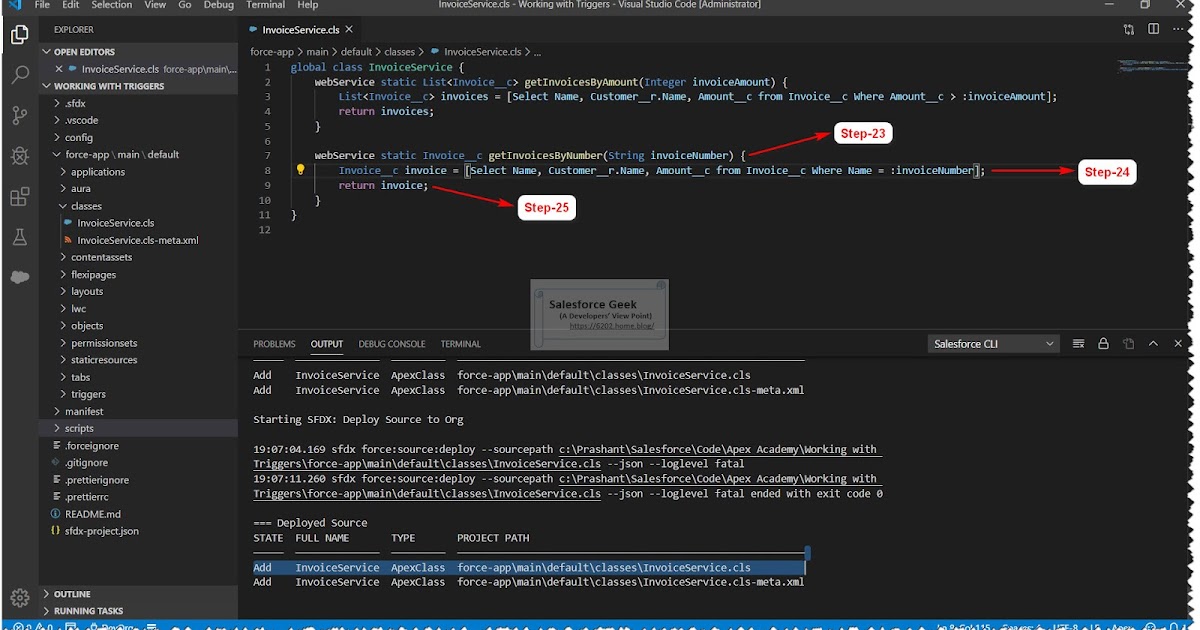Select the InvoiceService.cls editor tab

click(x=298, y=30)
